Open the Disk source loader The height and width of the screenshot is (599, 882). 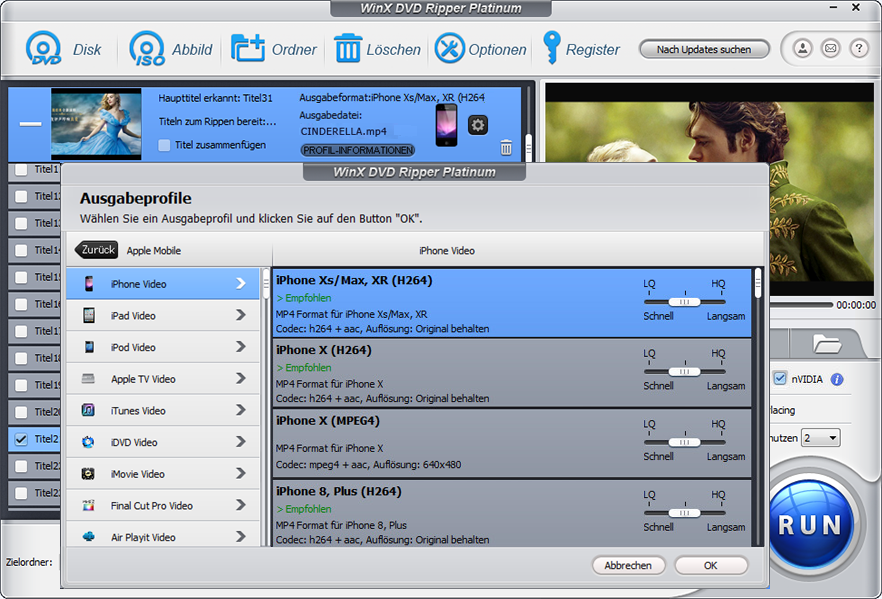tap(43, 48)
